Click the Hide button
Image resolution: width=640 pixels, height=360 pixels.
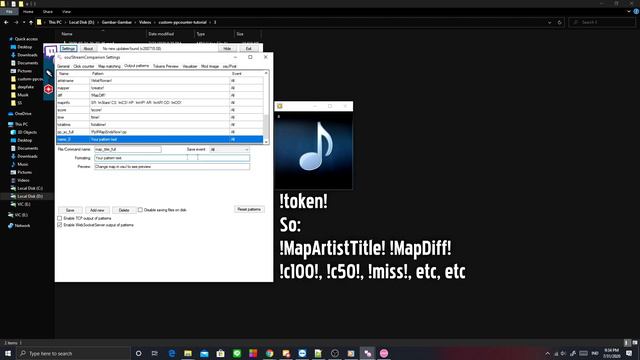pos(227,49)
